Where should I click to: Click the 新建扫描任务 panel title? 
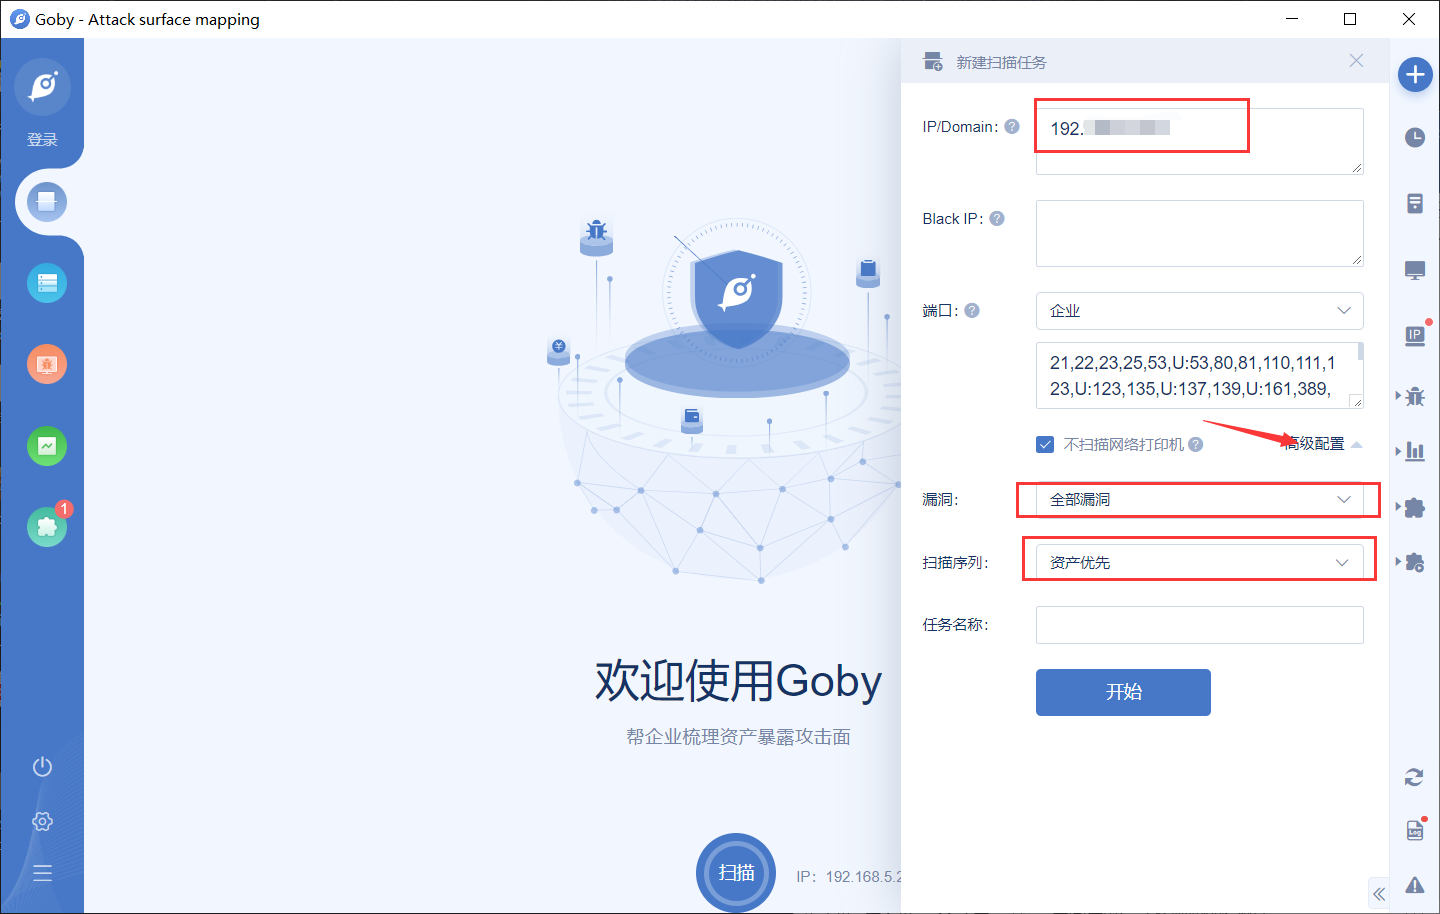(1001, 62)
